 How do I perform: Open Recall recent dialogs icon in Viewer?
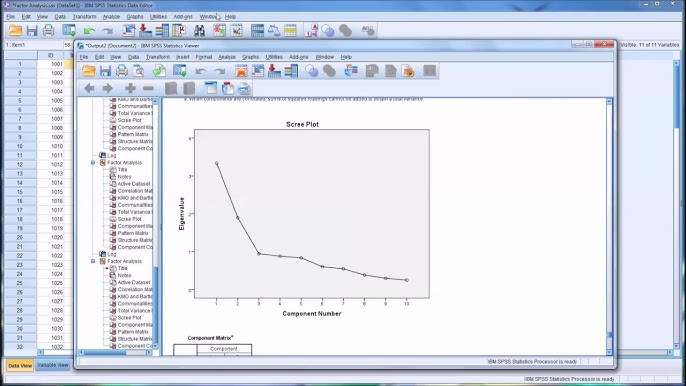tap(179, 71)
